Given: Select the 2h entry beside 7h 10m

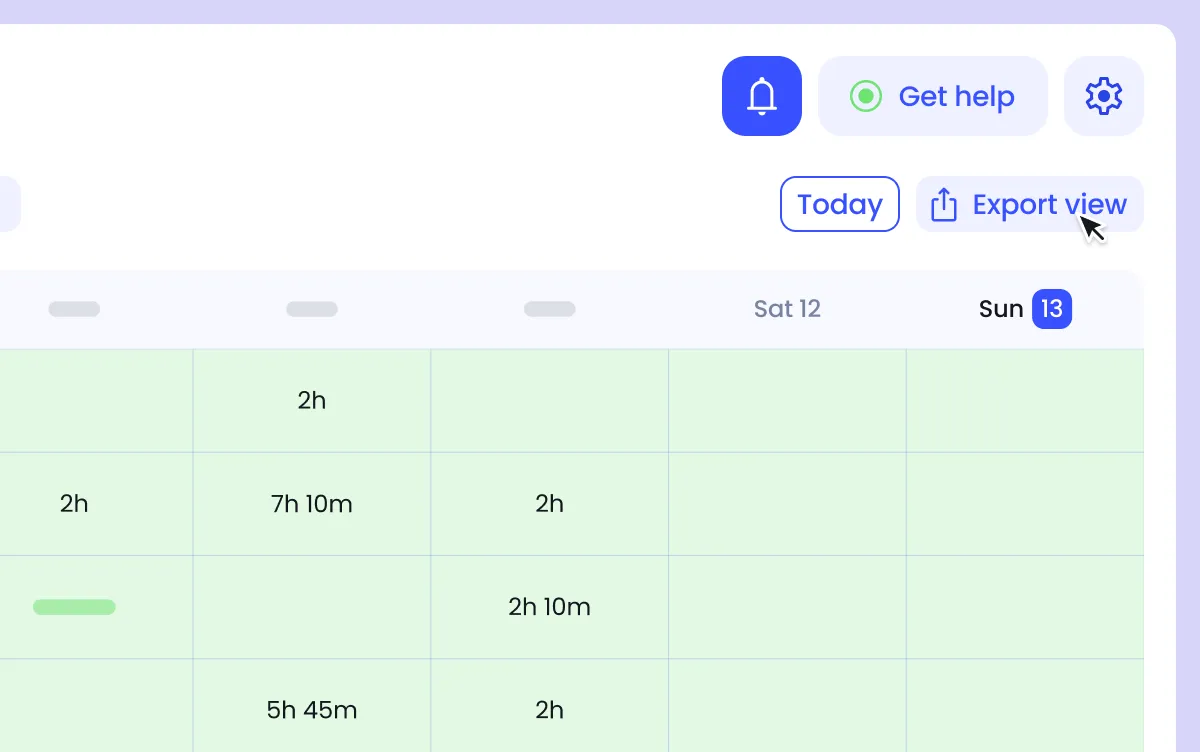Looking at the screenshot, I should [549, 504].
